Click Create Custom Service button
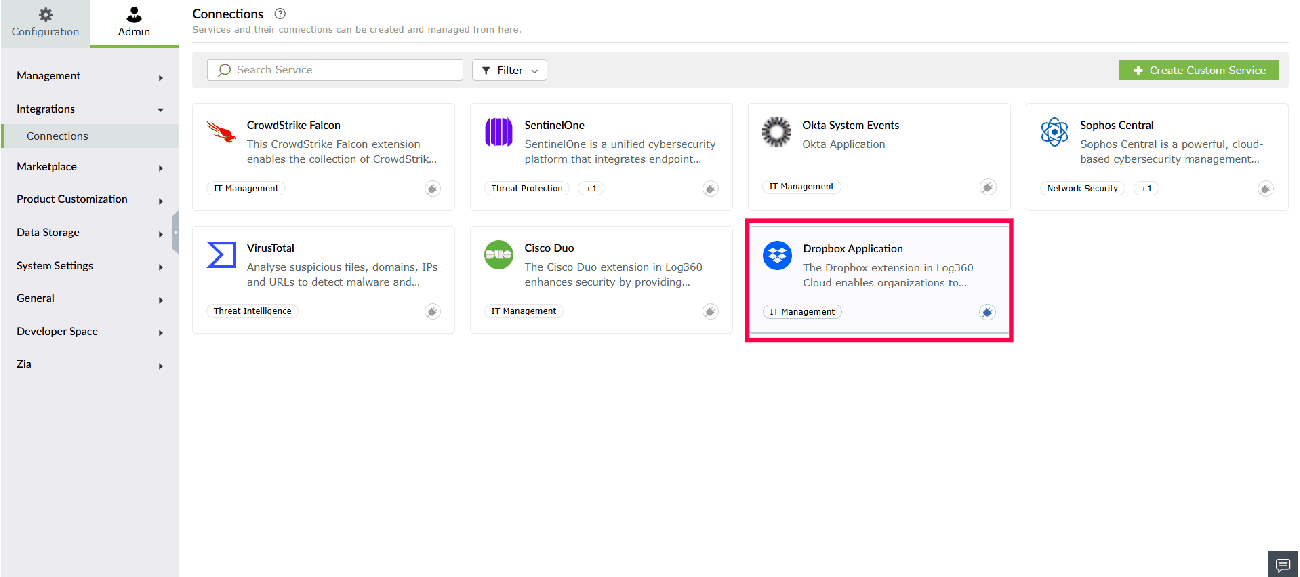Screen dimensions: 1300x577 pos(1198,70)
